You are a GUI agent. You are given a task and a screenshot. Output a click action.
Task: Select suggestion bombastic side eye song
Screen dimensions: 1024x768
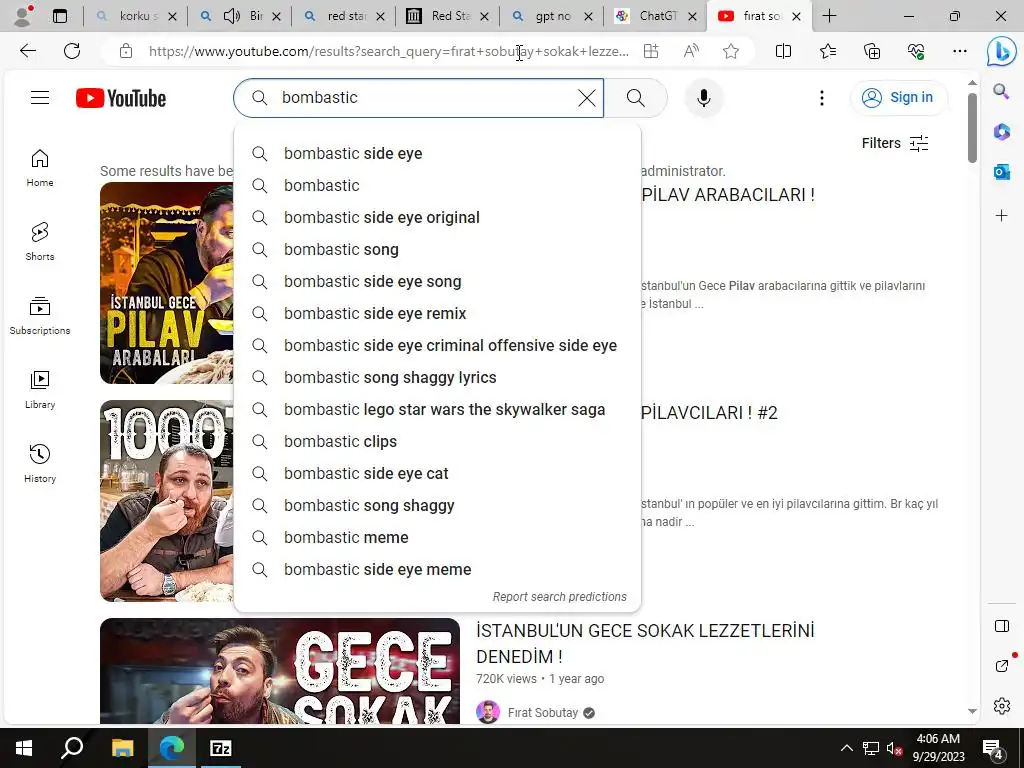[x=437, y=281]
